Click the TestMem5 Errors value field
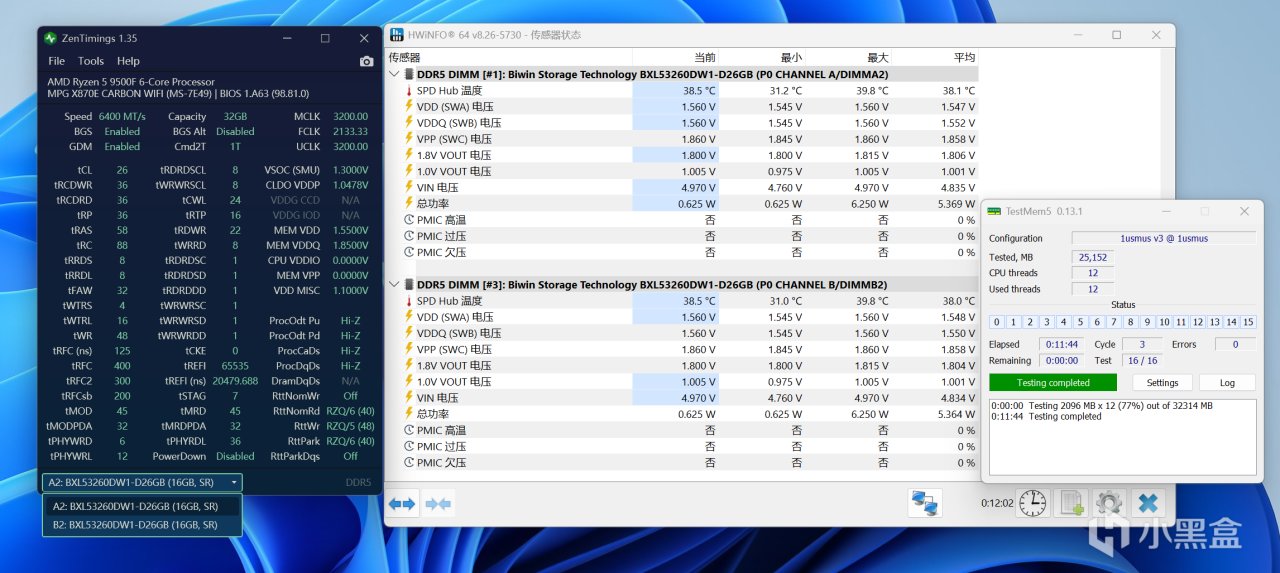The width and height of the screenshot is (1280, 573). 1235,344
